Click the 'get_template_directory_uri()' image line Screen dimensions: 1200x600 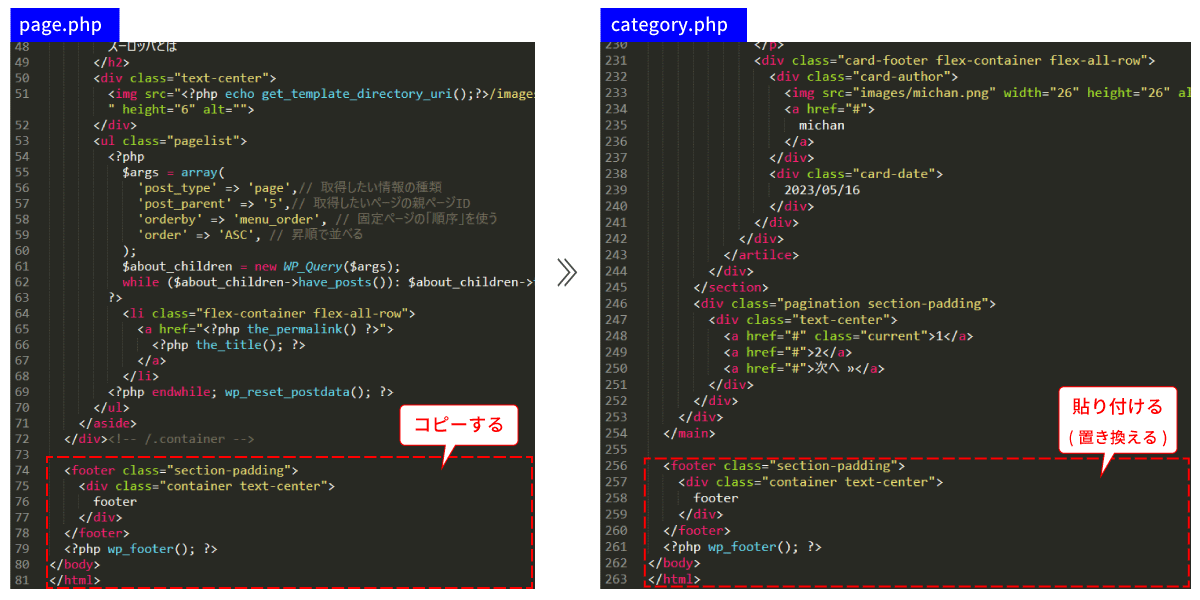tap(322, 94)
